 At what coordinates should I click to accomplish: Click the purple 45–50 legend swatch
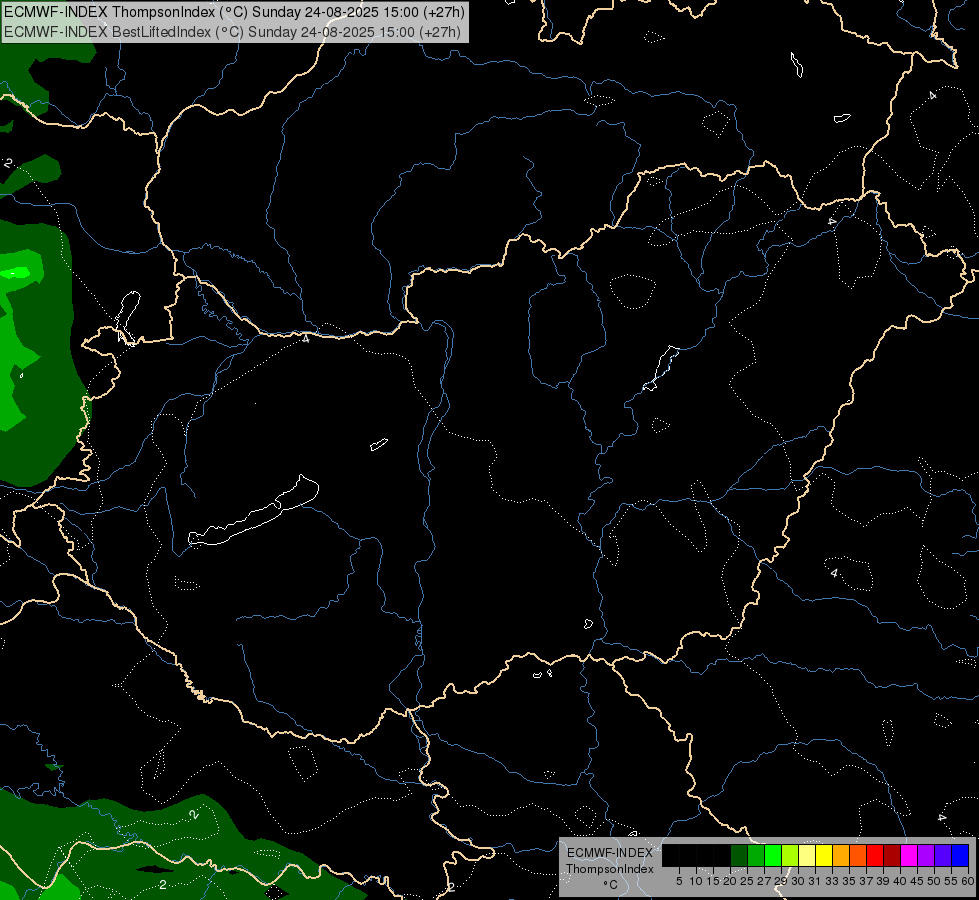click(926, 855)
